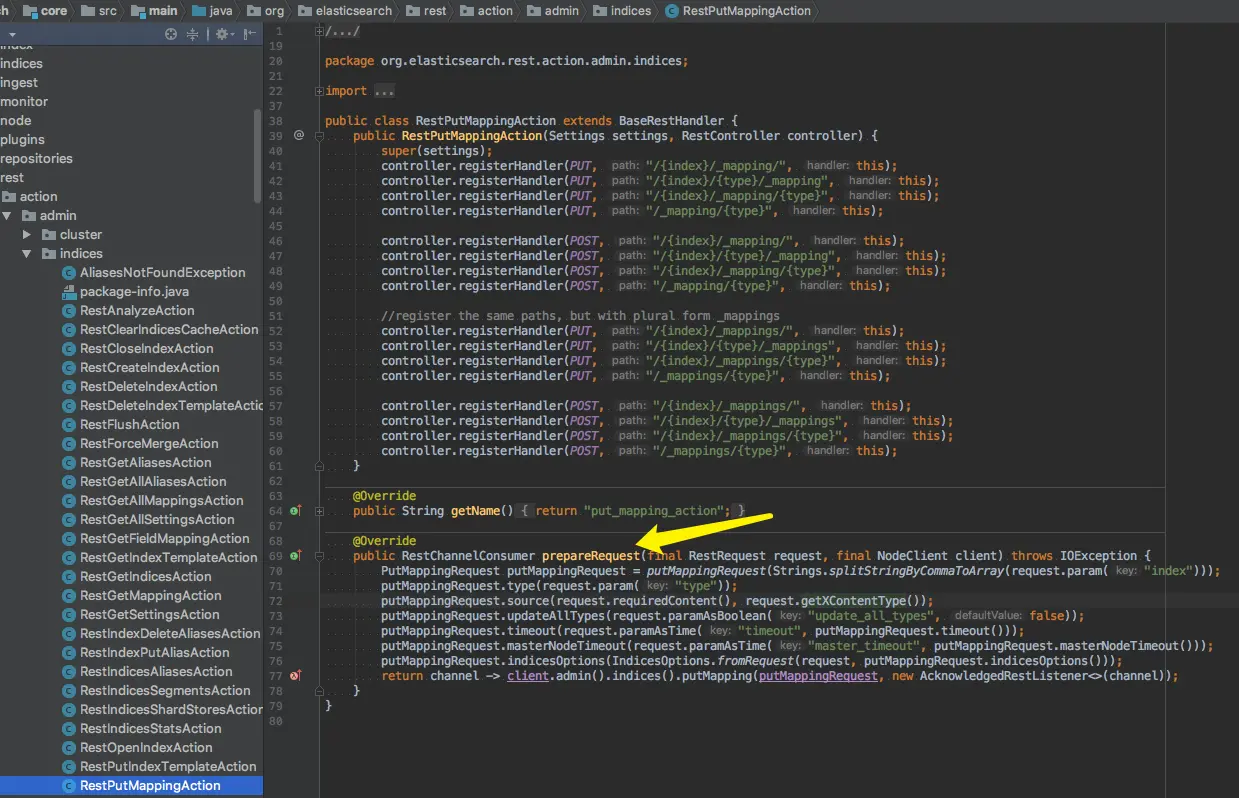
Task: Select the plugins package in tree
Action: [x=22, y=139]
